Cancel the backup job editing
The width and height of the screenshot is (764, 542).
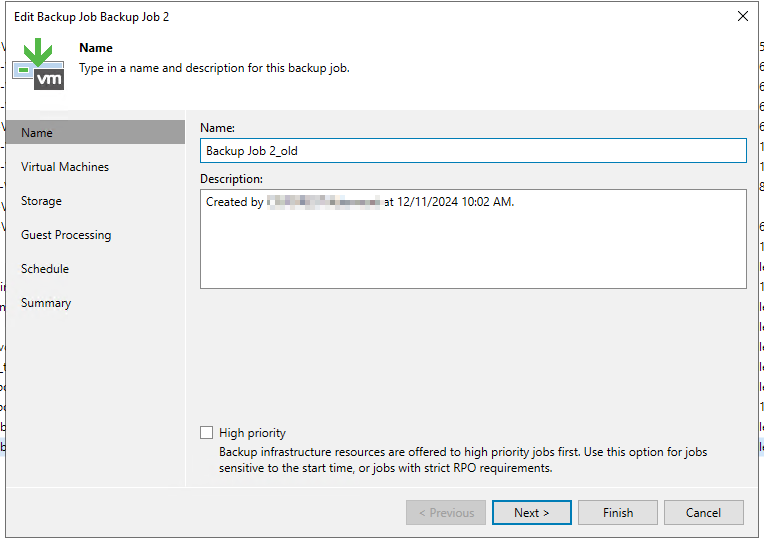704,513
